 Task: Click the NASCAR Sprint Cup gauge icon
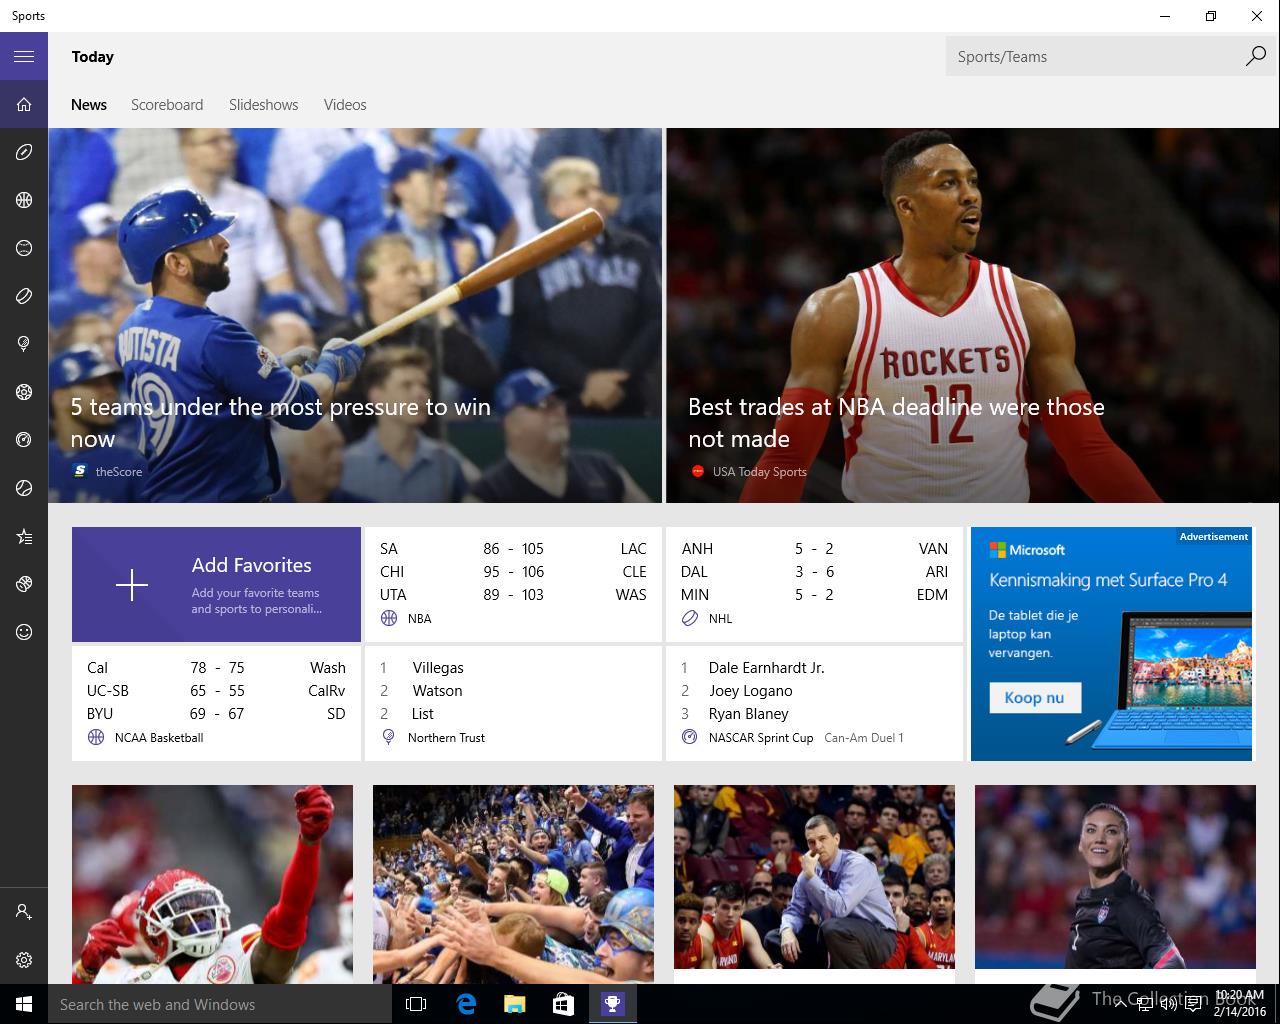point(690,738)
